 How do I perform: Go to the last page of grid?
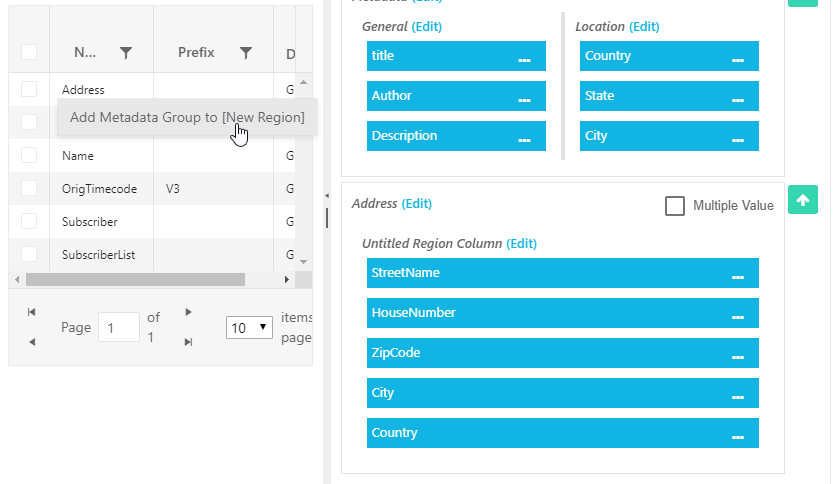coord(188,342)
